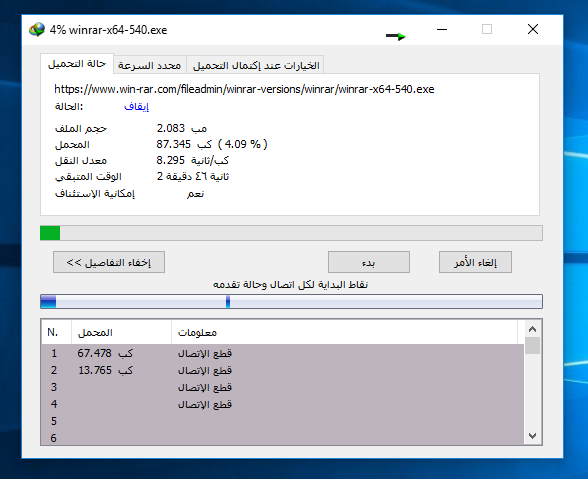Select connection row number 3
This screenshot has height=479, width=588.
283,387
